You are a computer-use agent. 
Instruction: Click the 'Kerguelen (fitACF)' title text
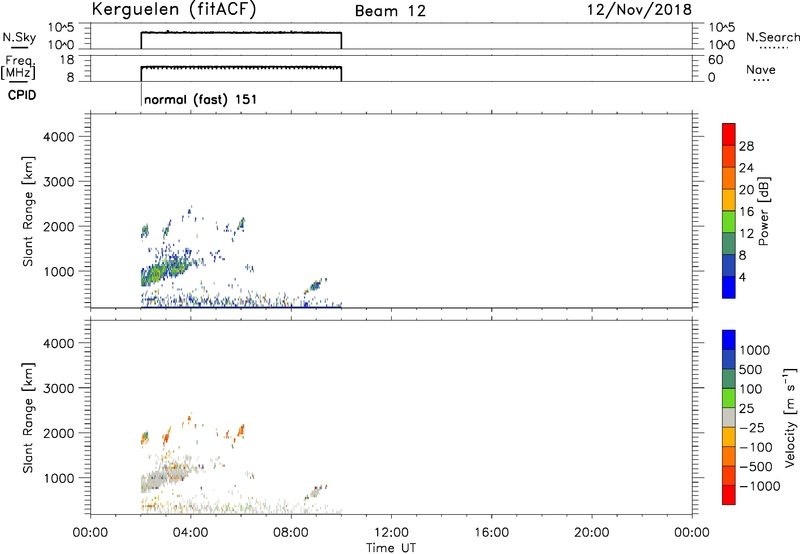pos(173,10)
